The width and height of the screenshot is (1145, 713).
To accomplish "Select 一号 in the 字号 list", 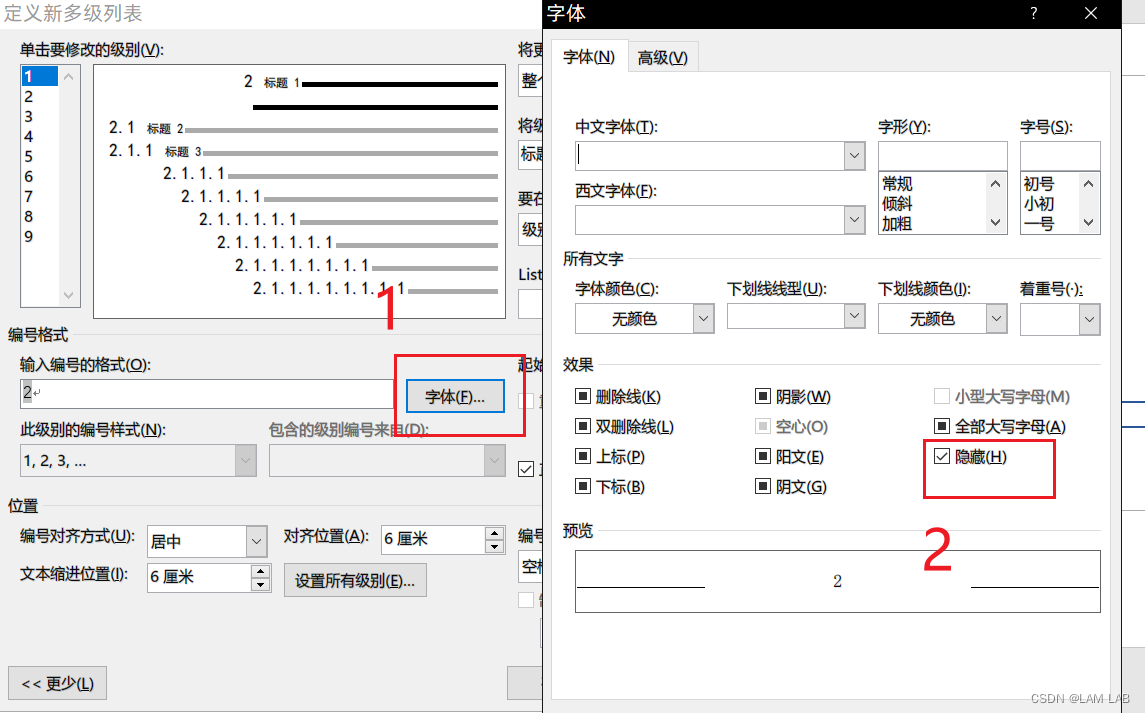I will click(1038, 224).
